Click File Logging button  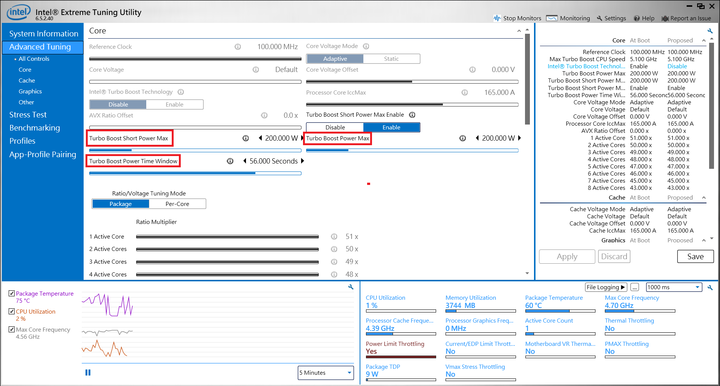[606, 287]
